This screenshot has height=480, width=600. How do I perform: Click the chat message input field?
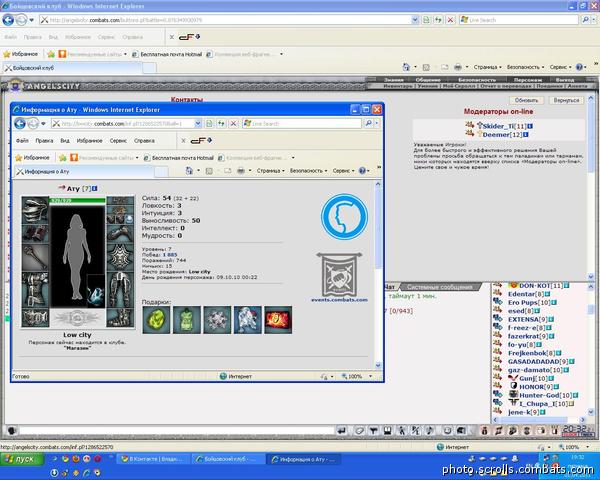176,431
